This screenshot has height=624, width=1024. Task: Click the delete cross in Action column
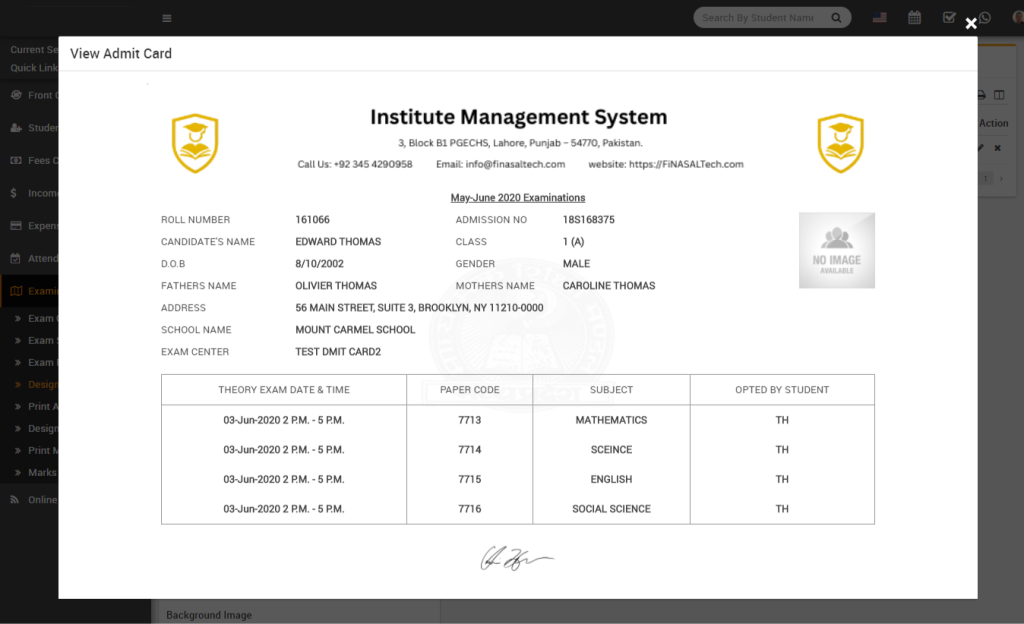[x=997, y=148]
